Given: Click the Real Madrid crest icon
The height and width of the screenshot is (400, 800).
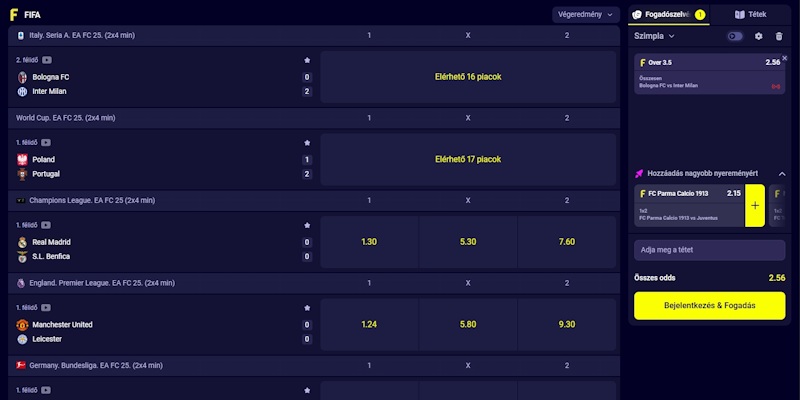Looking at the screenshot, I should pos(22,242).
